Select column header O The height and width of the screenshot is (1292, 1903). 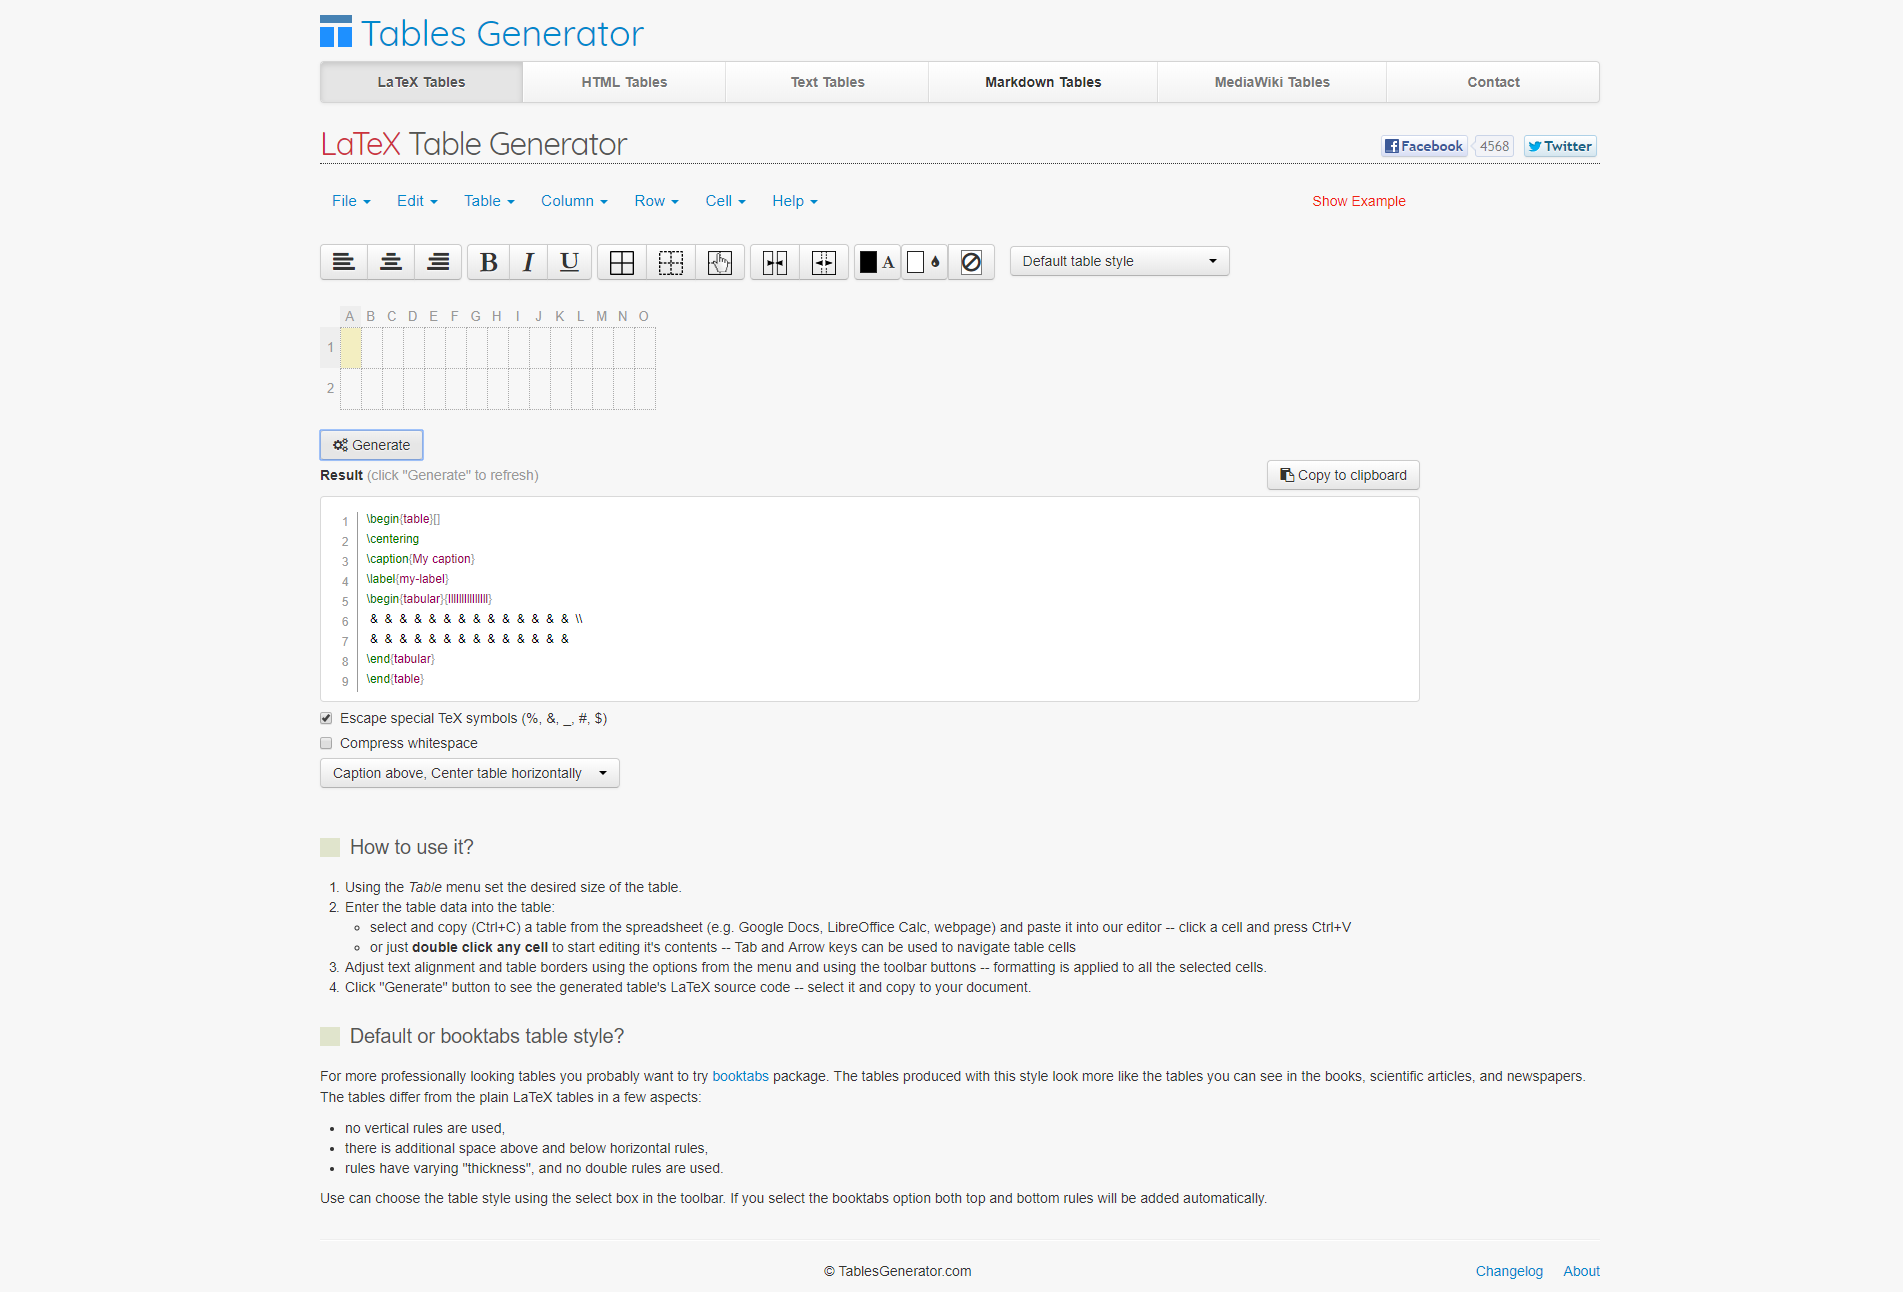coord(644,316)
